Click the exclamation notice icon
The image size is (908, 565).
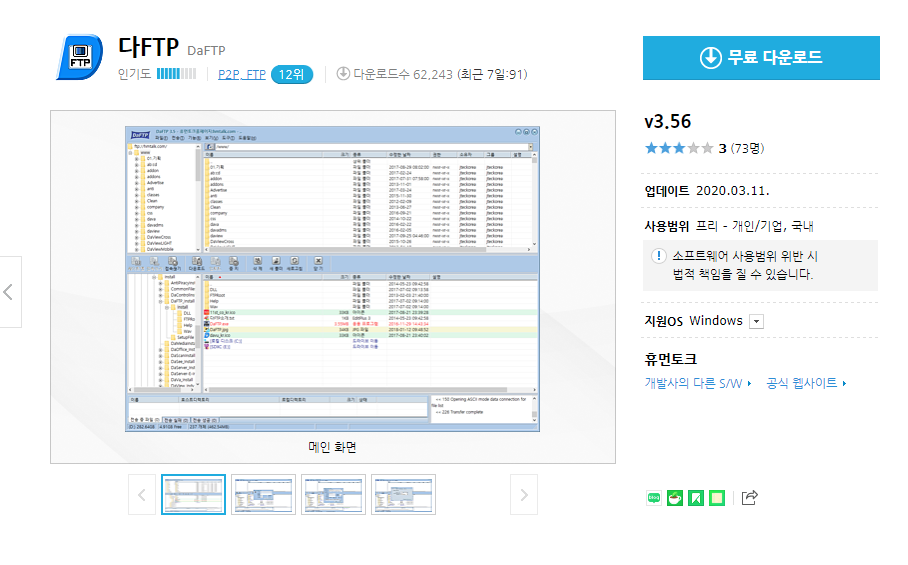tap(658, 256)
